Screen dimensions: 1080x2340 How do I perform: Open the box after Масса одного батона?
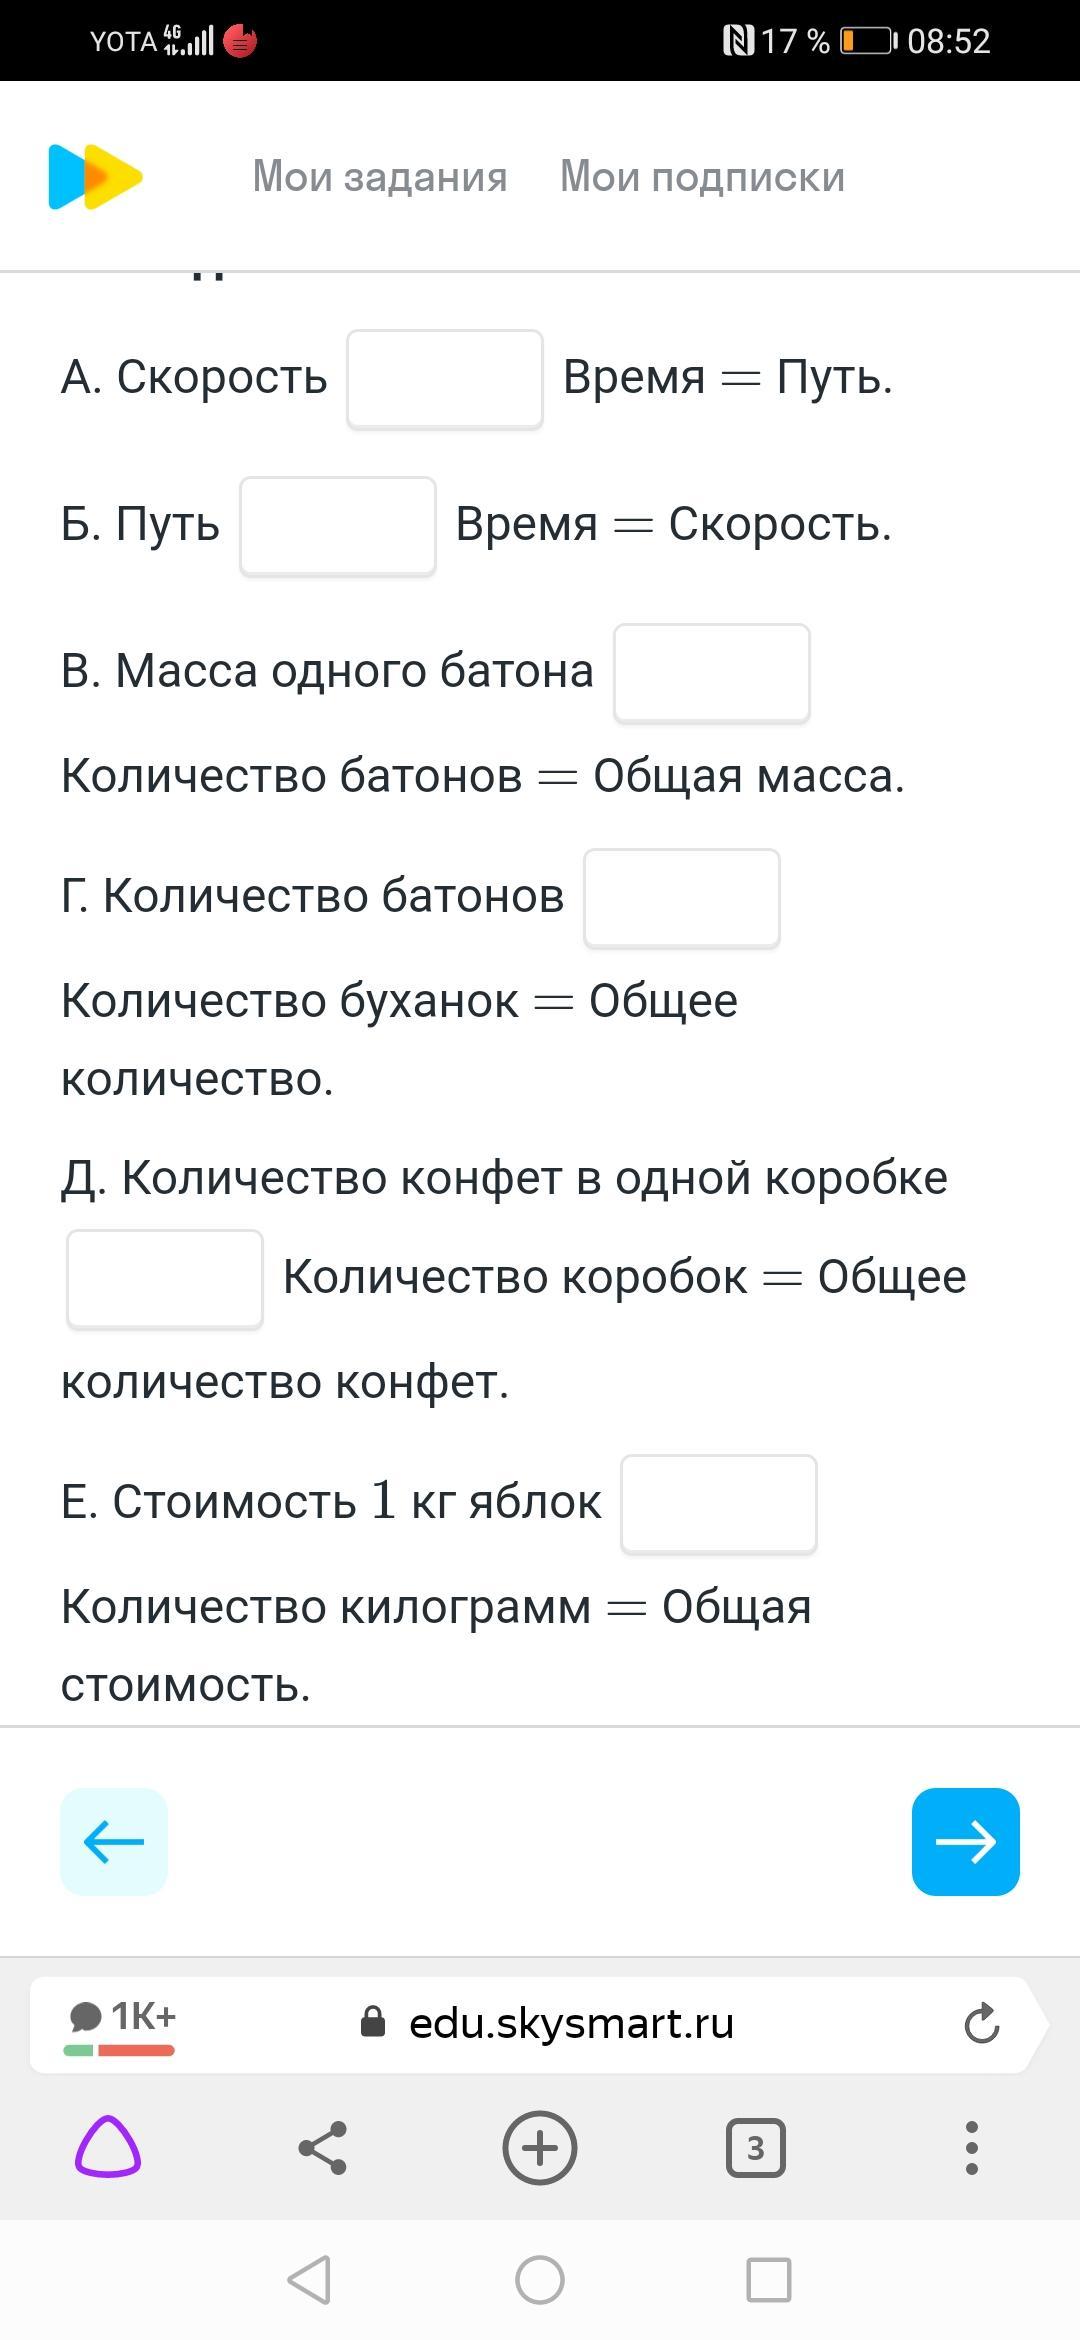coord(712,673)
